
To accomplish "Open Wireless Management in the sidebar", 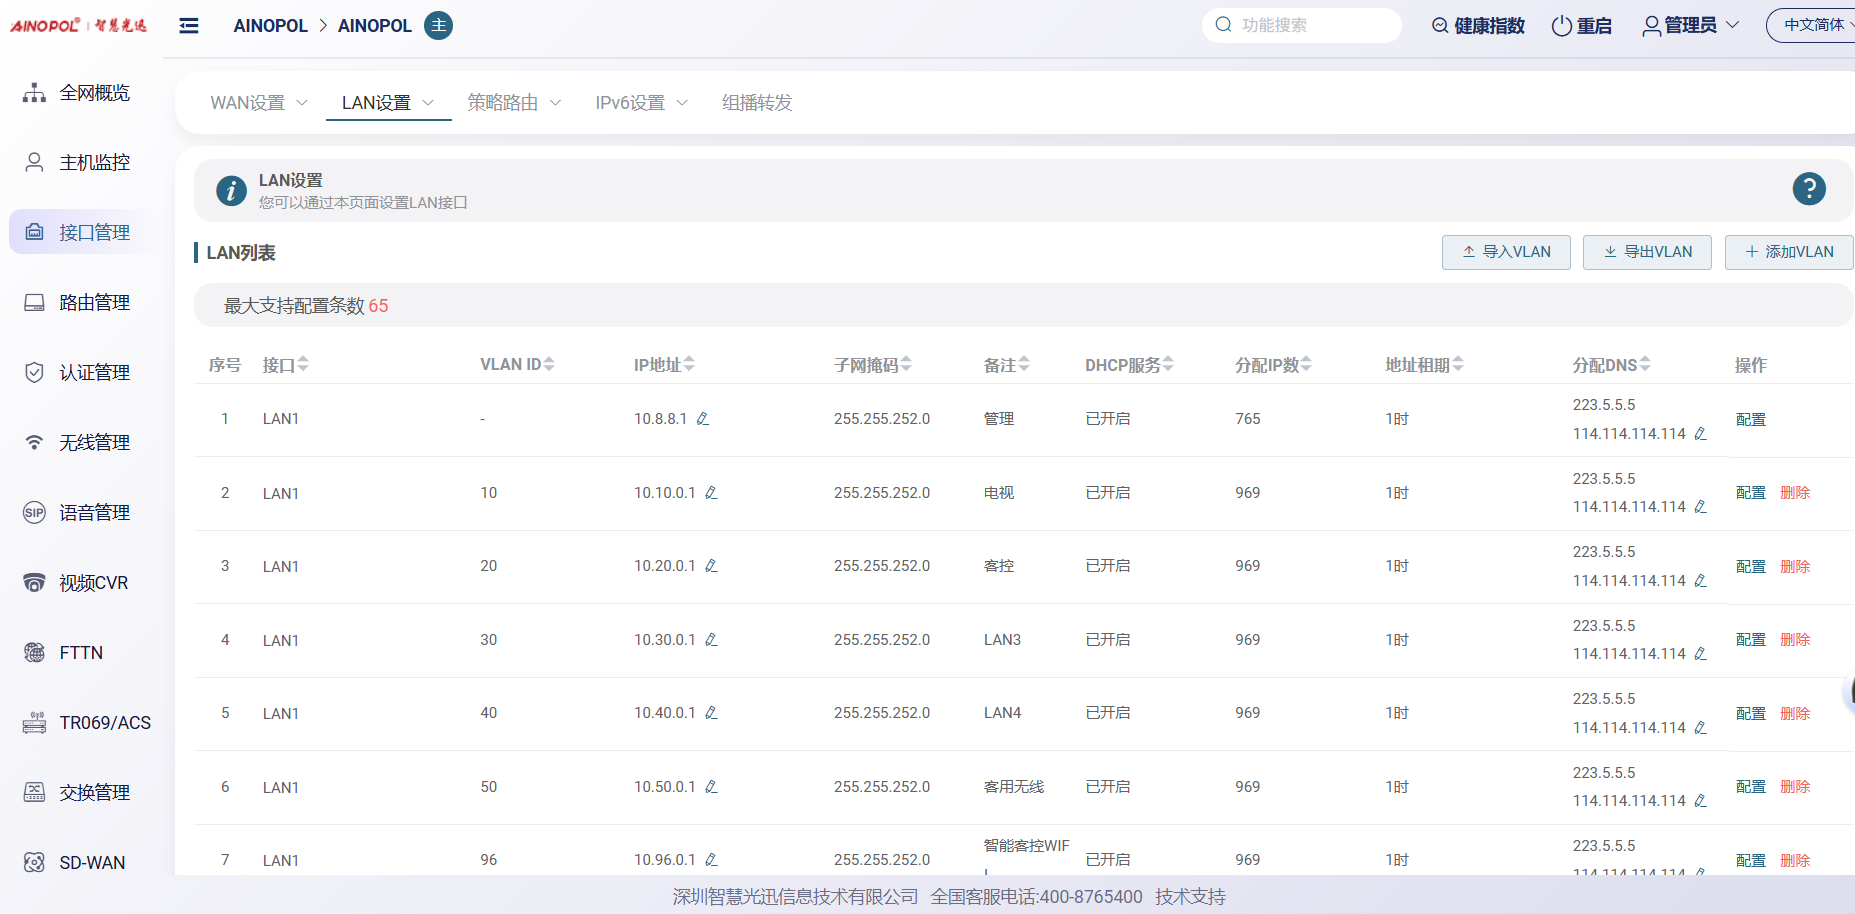I will tap(94, 442).
